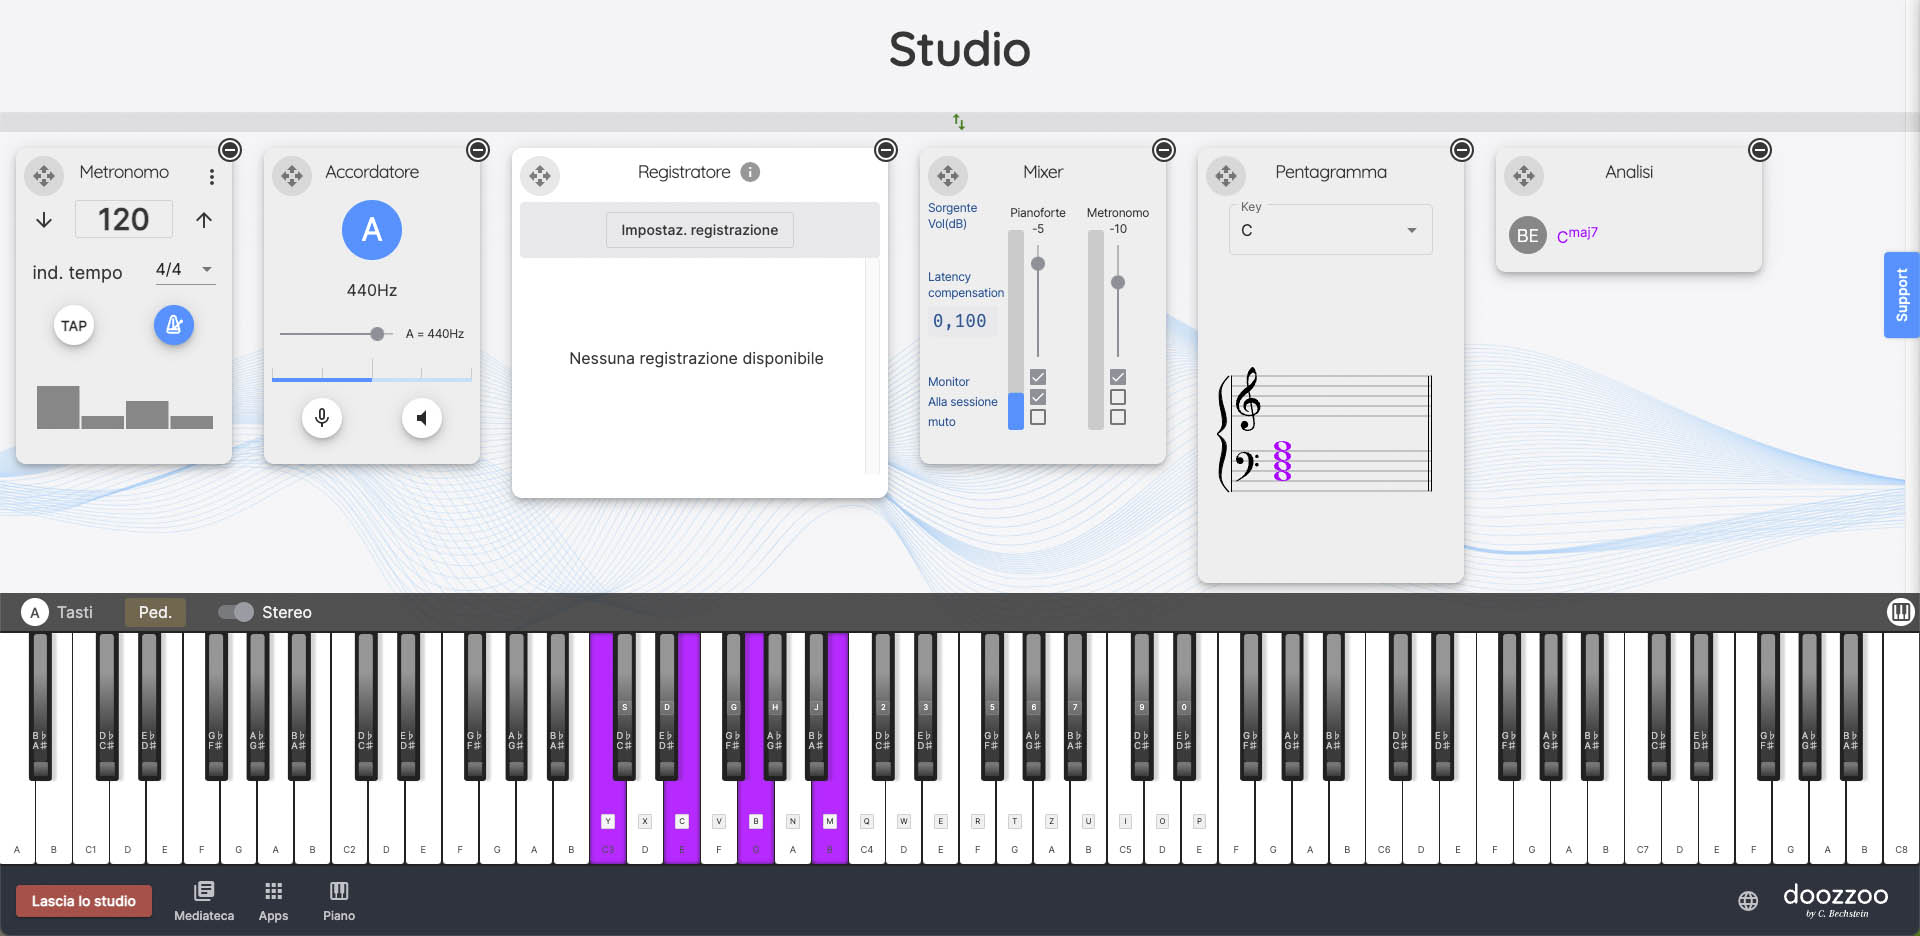Open Metronomo three-dot options menu

coord(212,177)
